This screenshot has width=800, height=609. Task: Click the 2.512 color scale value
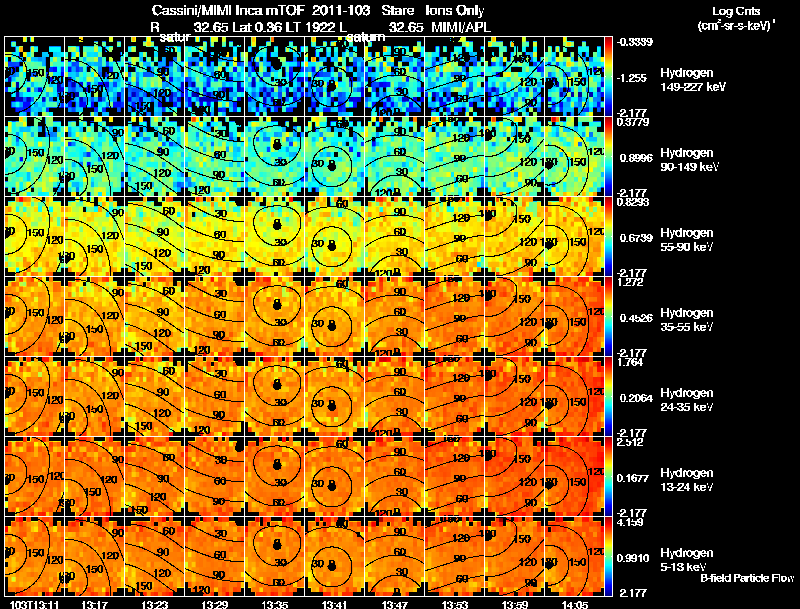[x=630, y=443]
